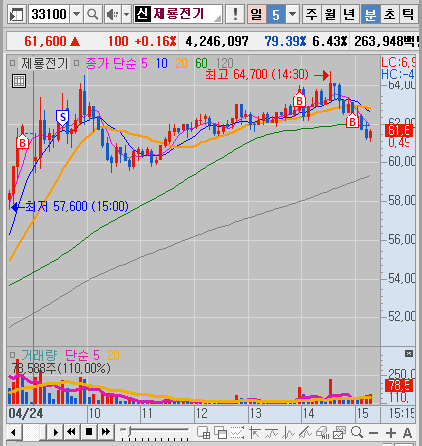The height and width of the screenshot is (446, 422).
Task: Toggle the 제룡전기 price series checkbox
Action: click(13, 63)
